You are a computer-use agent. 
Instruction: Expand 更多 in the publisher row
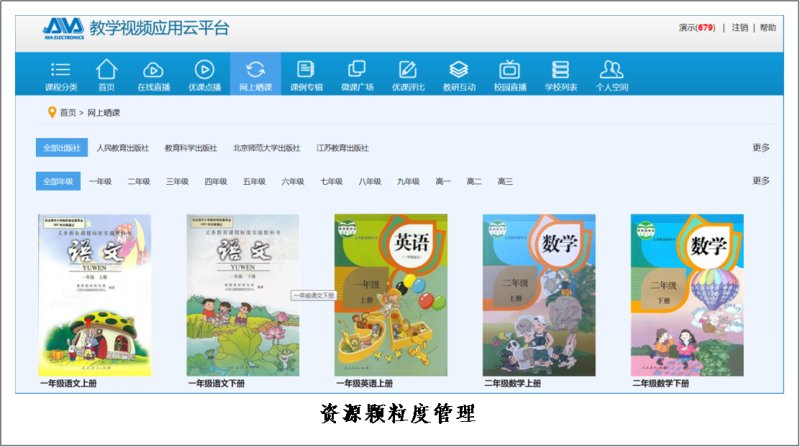(761, 147)
